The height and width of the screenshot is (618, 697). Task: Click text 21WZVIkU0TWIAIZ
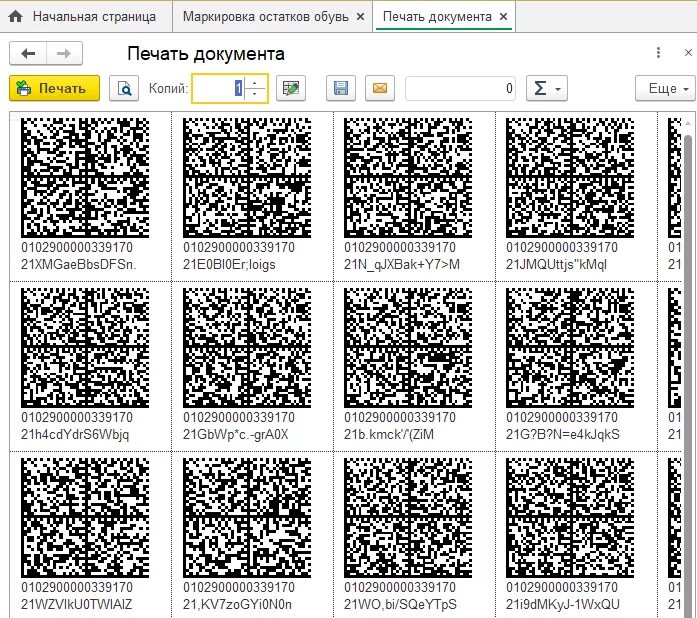coord(76,604)
